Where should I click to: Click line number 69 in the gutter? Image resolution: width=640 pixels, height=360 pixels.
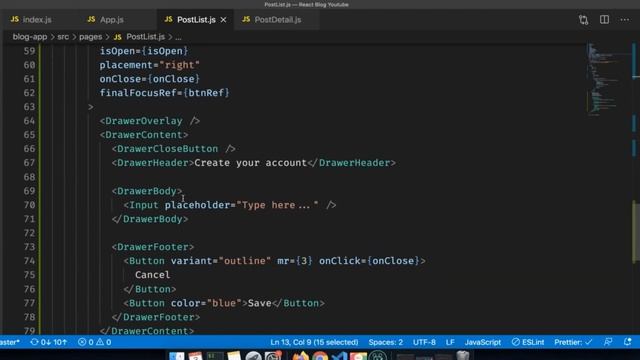tap(29, 191)
